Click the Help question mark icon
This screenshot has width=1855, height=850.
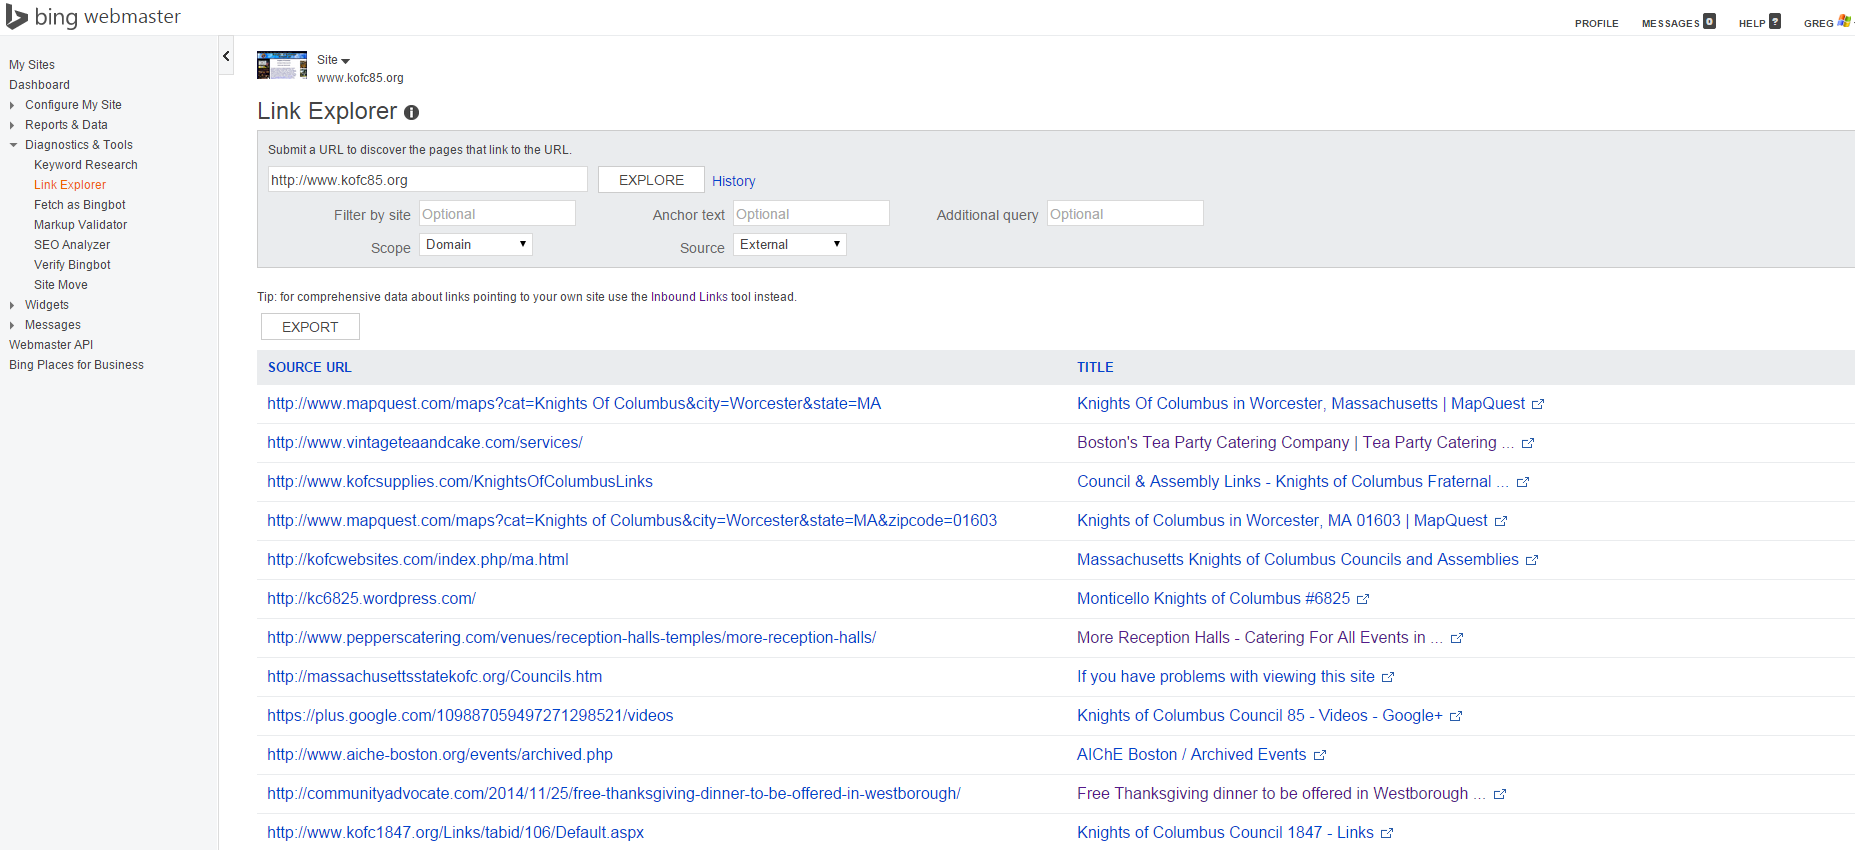pyautogui.click(x=1775, y=21)
